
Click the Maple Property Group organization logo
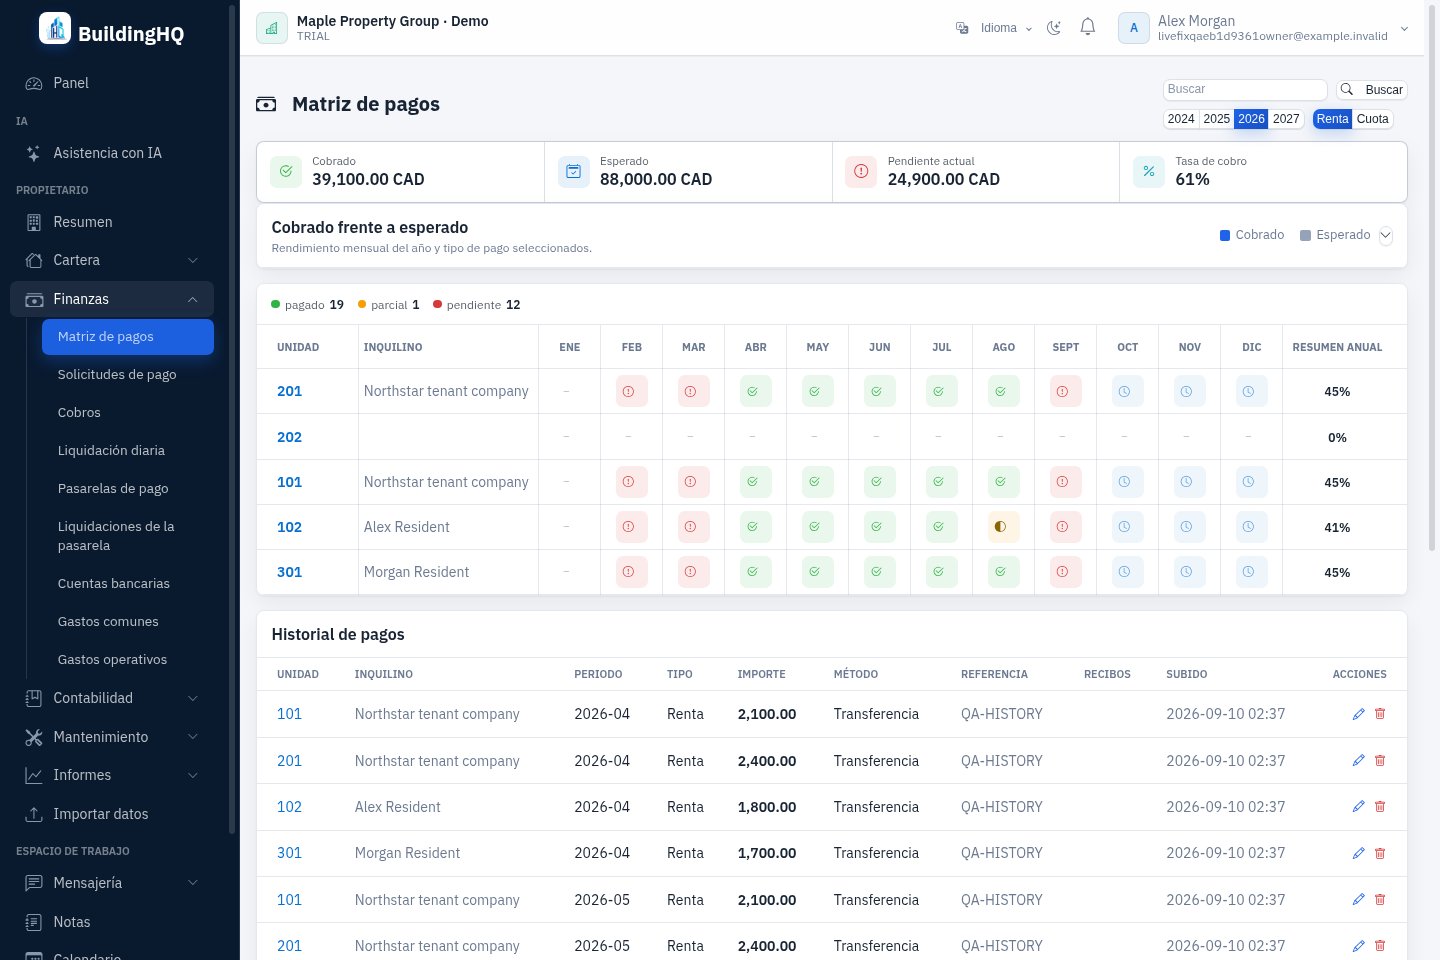click(x=272, y=28)
